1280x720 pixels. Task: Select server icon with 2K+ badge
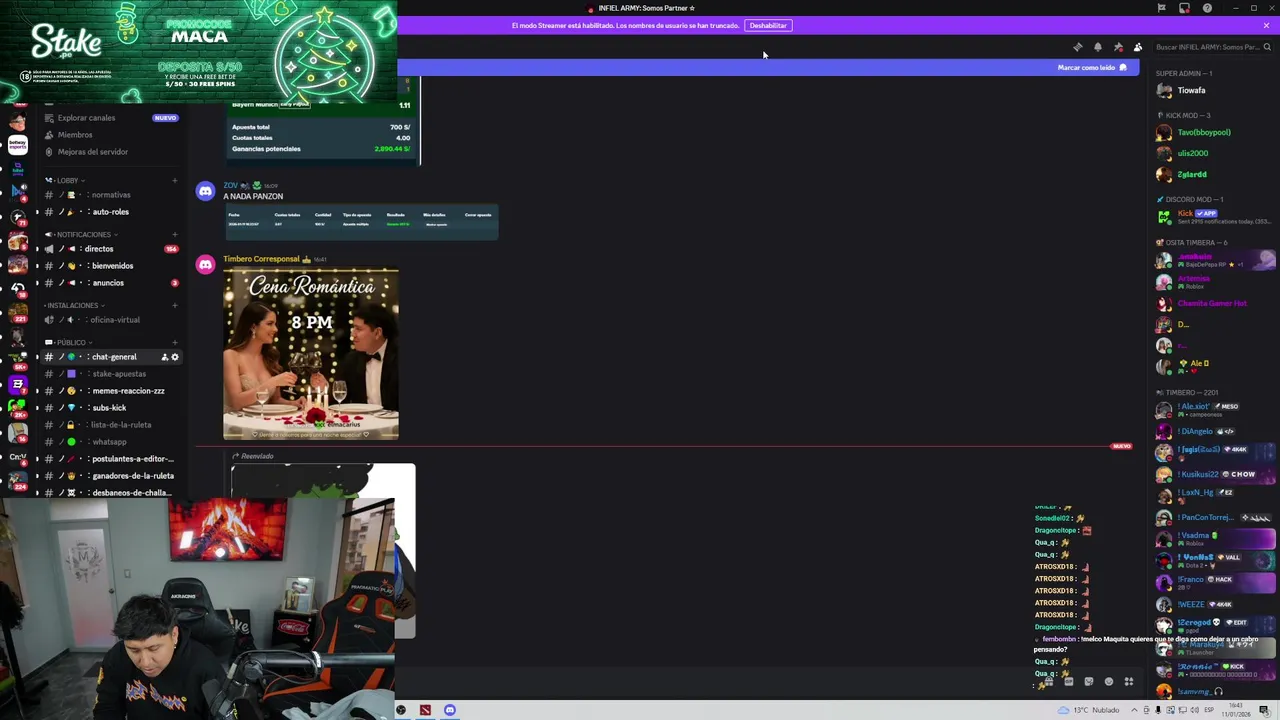[17, 408]
